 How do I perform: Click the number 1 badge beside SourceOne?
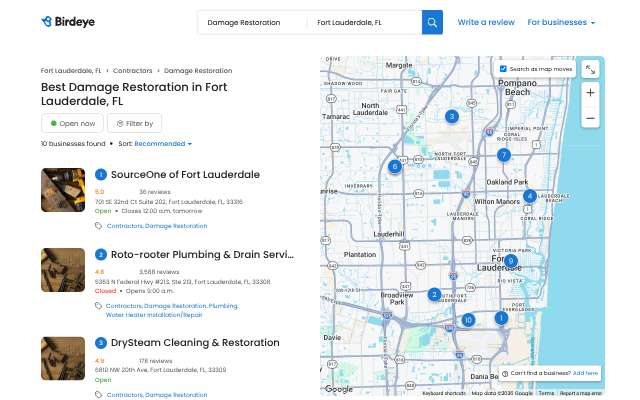(101, 175)
